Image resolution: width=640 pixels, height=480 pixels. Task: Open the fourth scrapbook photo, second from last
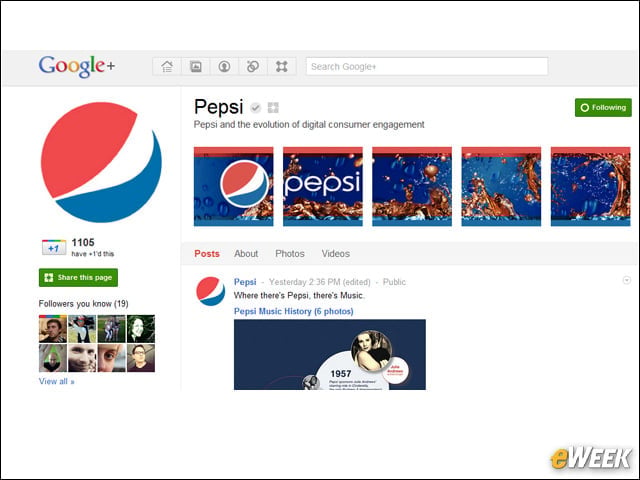501,187
